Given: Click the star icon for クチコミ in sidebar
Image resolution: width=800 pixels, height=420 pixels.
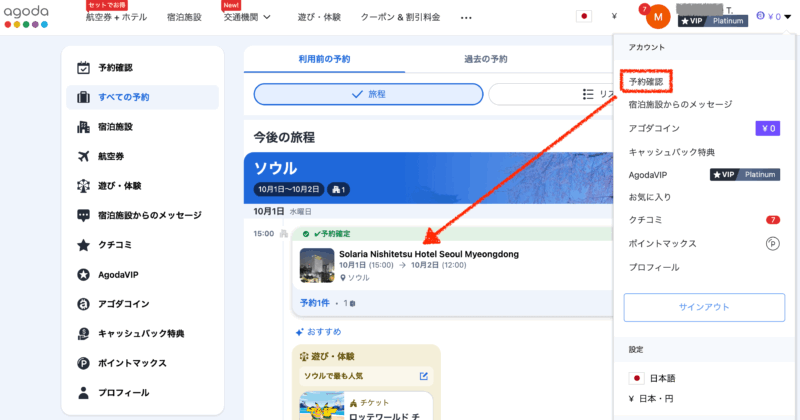Looking at the screenshot, I should coord(83,245).
